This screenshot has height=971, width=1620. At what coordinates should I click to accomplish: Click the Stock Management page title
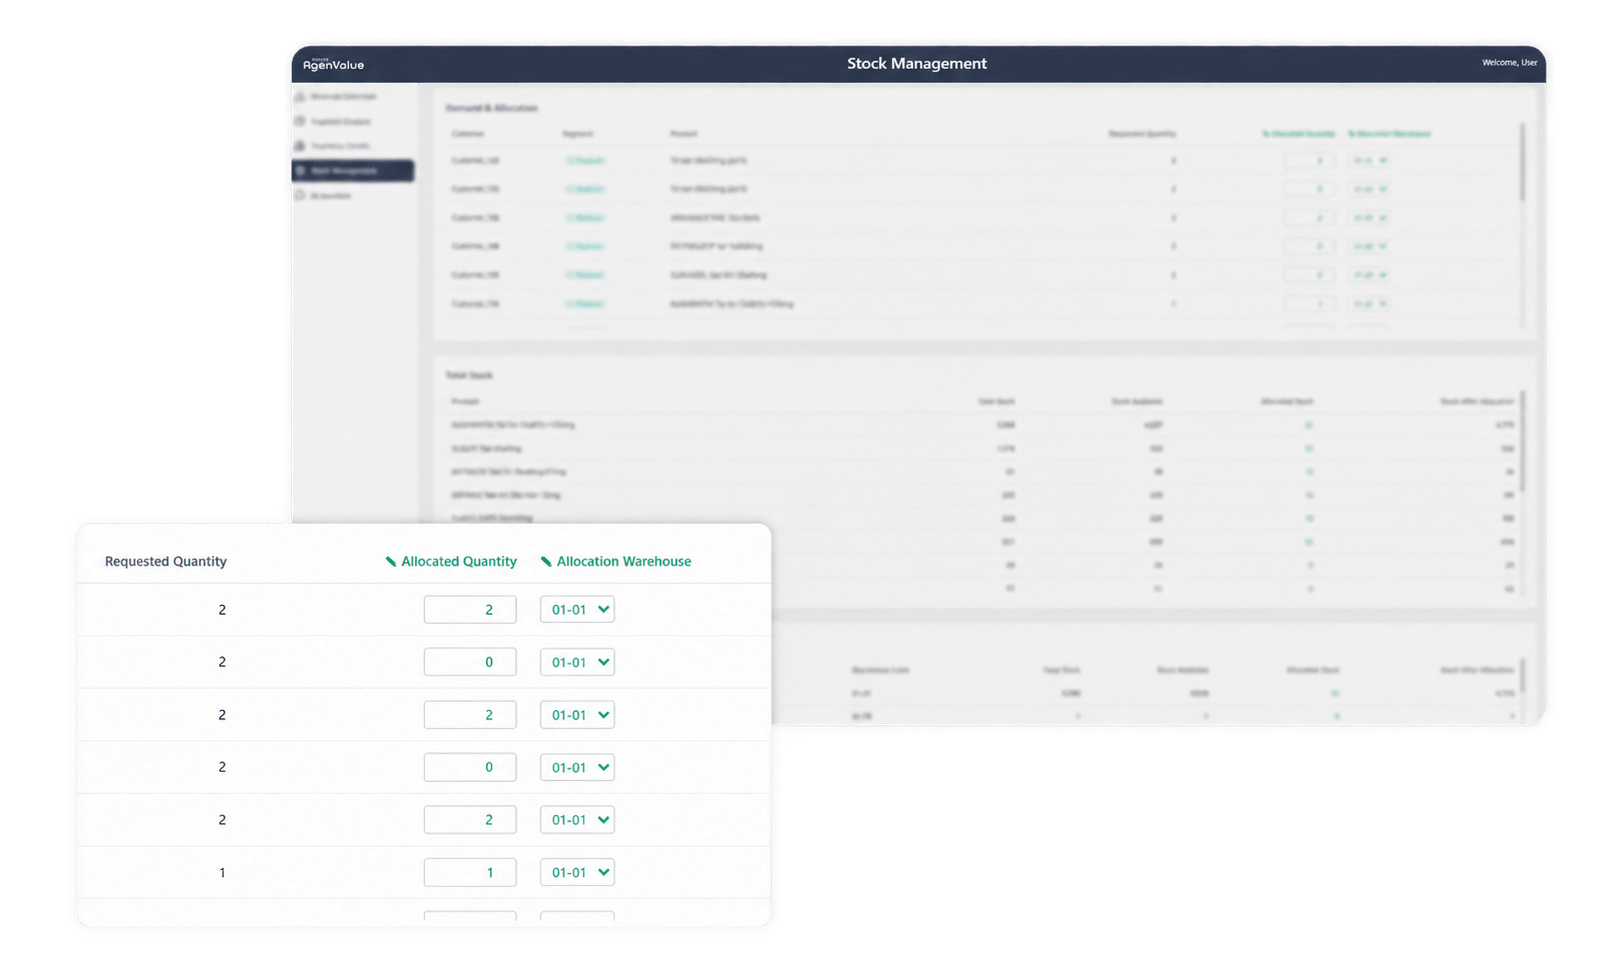(917, 63)
